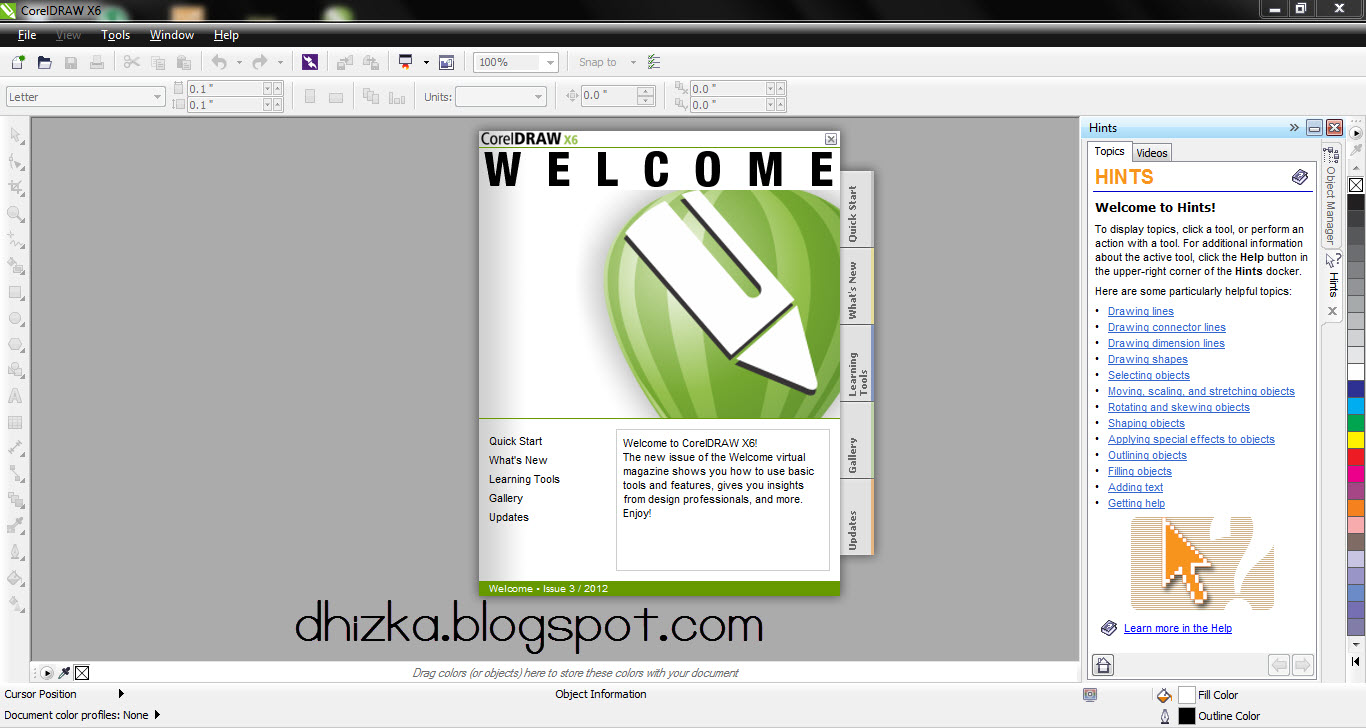This screenshot has width=1366, height=728.
Task: Click the Redo arrow icon
Action: point(260,62)
